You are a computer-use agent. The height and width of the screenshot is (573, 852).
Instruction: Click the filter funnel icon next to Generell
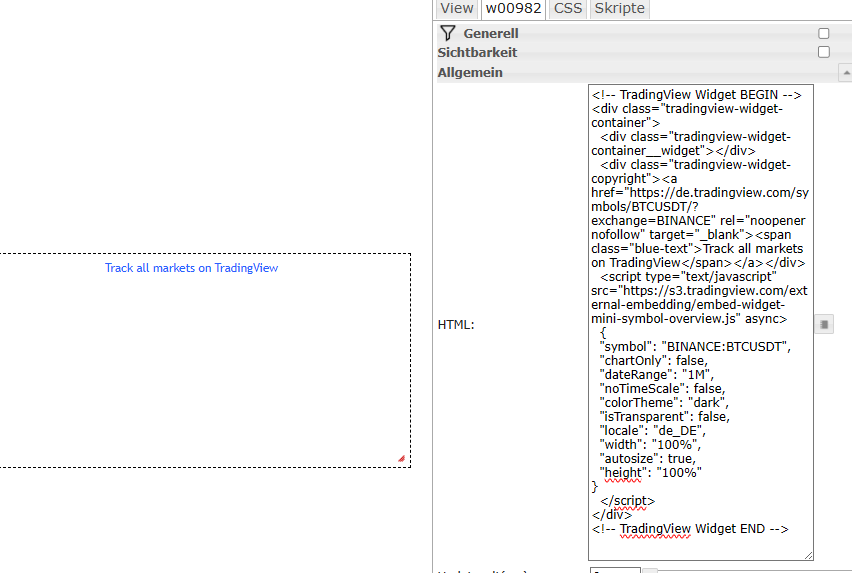pos(448,33)
